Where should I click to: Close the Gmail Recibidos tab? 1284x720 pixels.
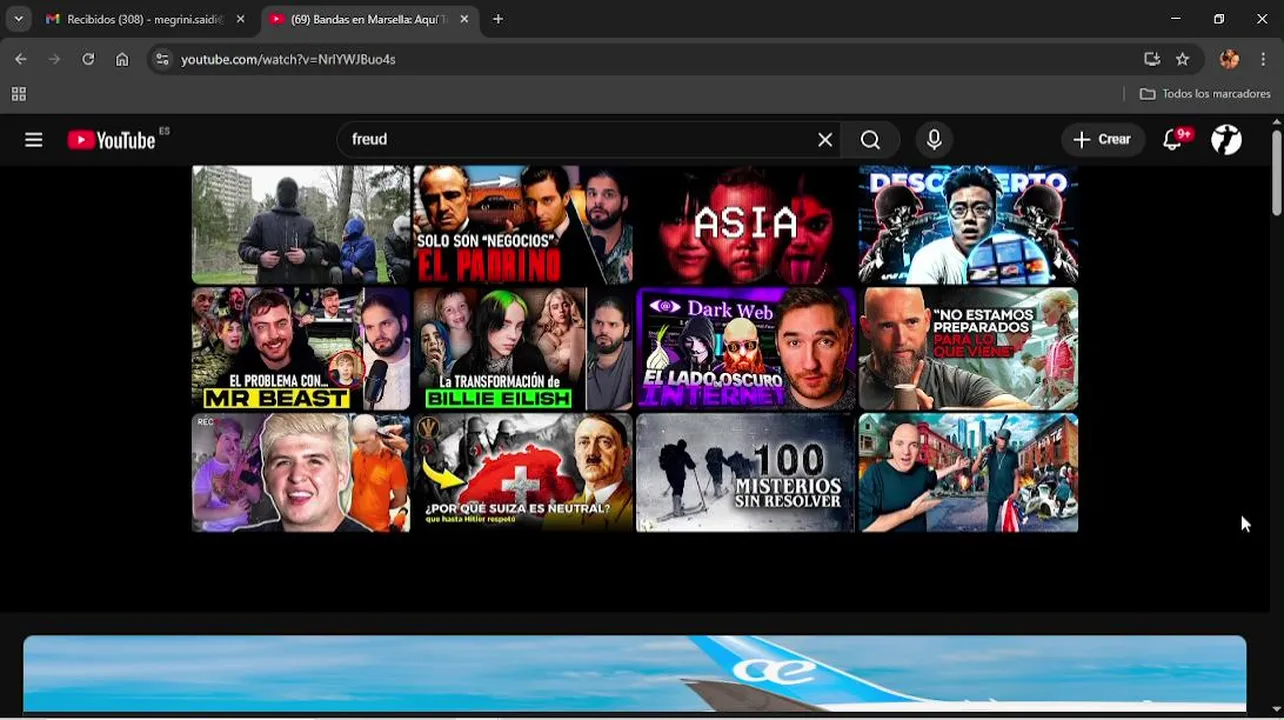coord(240,19)
